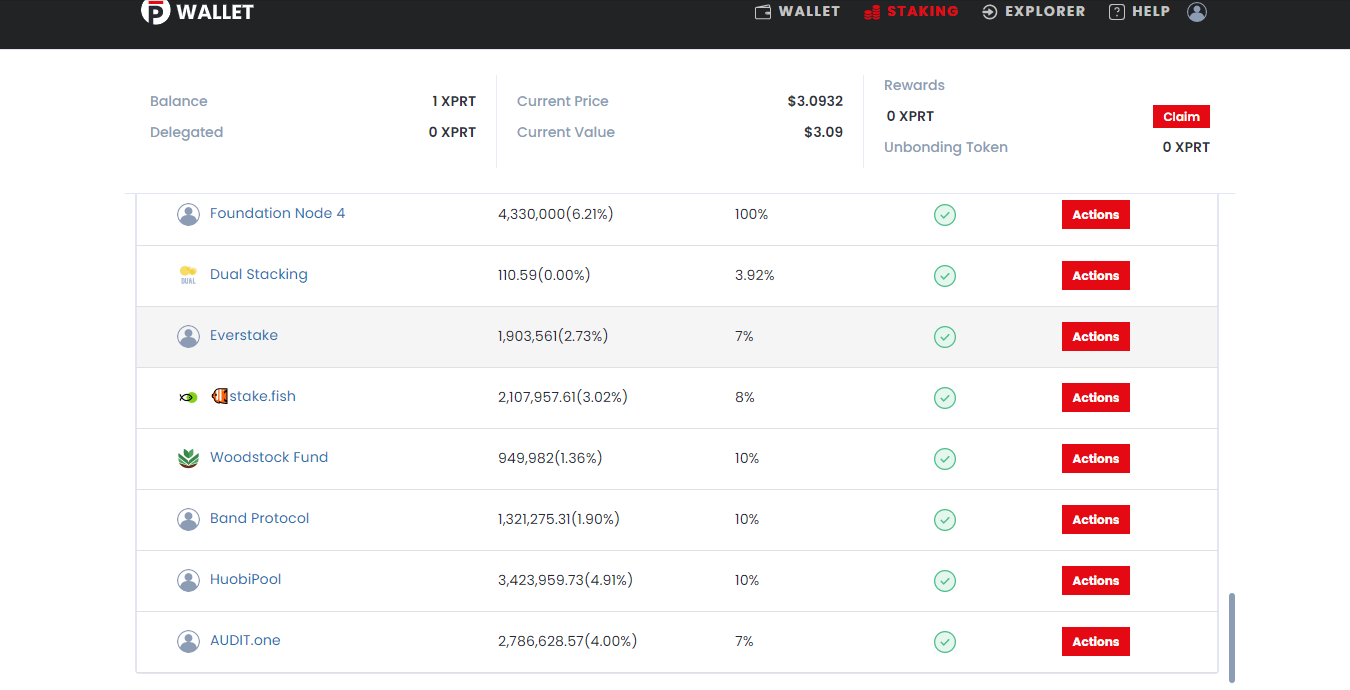
Task: Open the Band Protocol validator link
Action: 260,518
